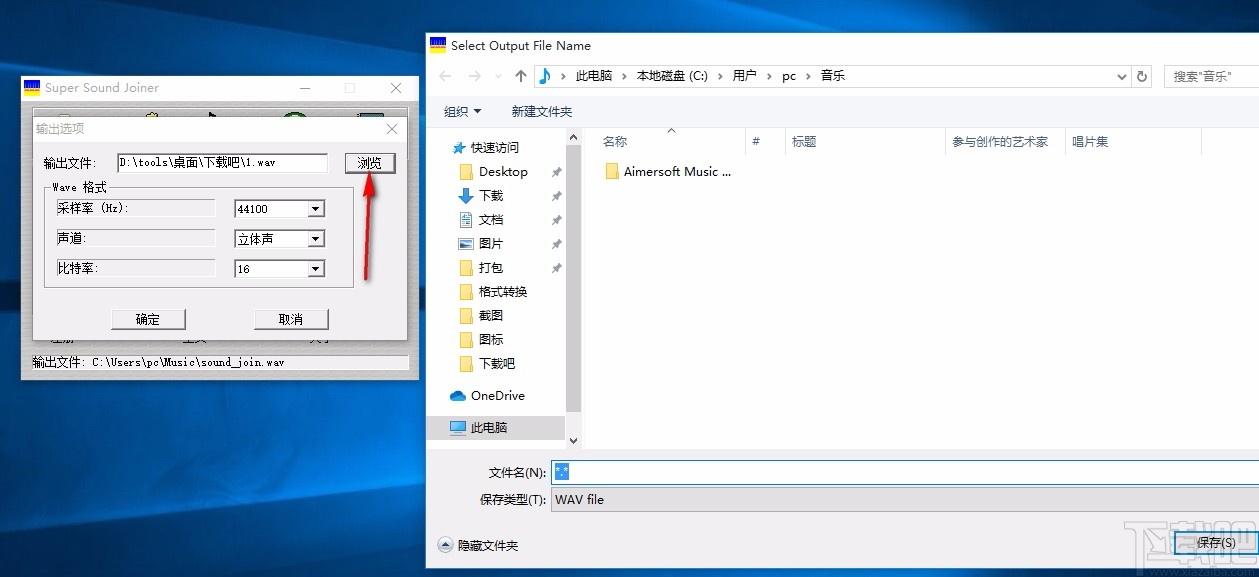Click pin icon next to 下载
Image resolution: width=1259 pixels, height=577 pixels.
click(x=556, y=196)
